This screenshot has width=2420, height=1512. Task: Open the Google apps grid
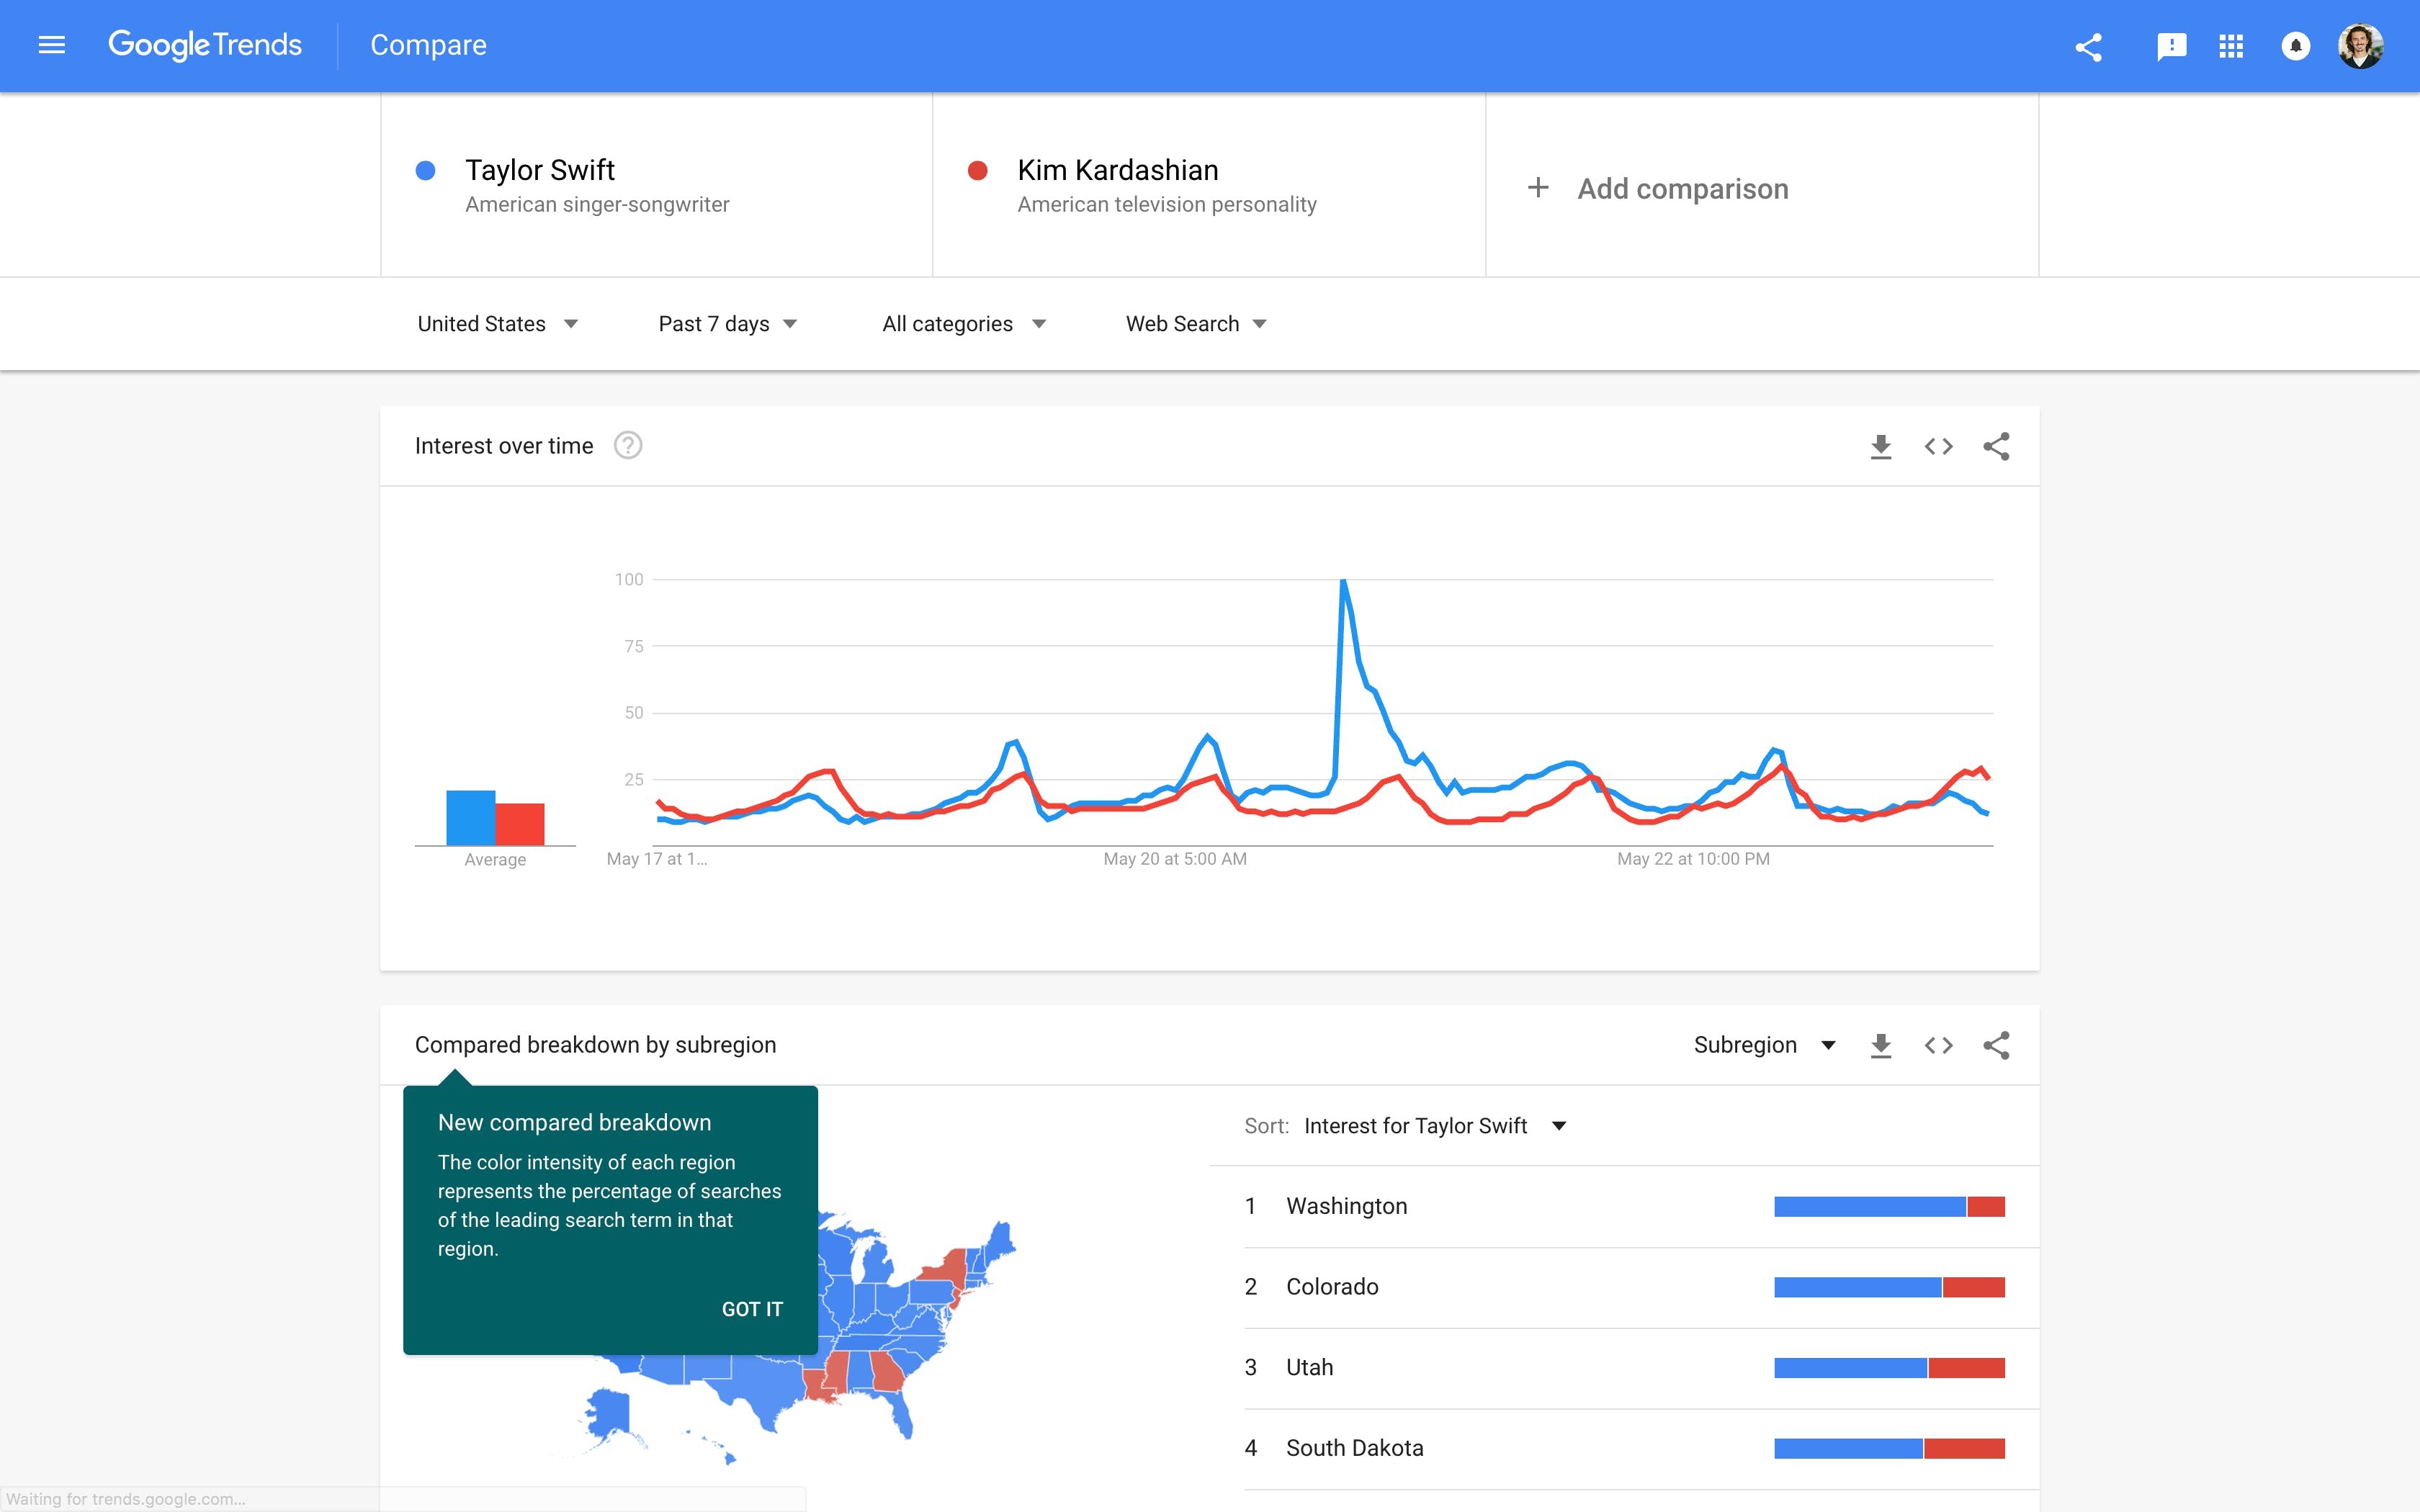coord(2231,47)
